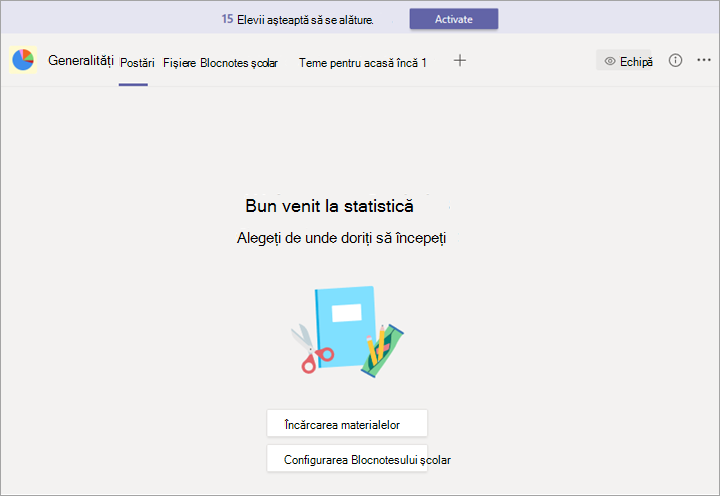The width and height of the screenshot is (720, 496).
Task: Open more options ellipsis menu
Action: tap(704, 60)
